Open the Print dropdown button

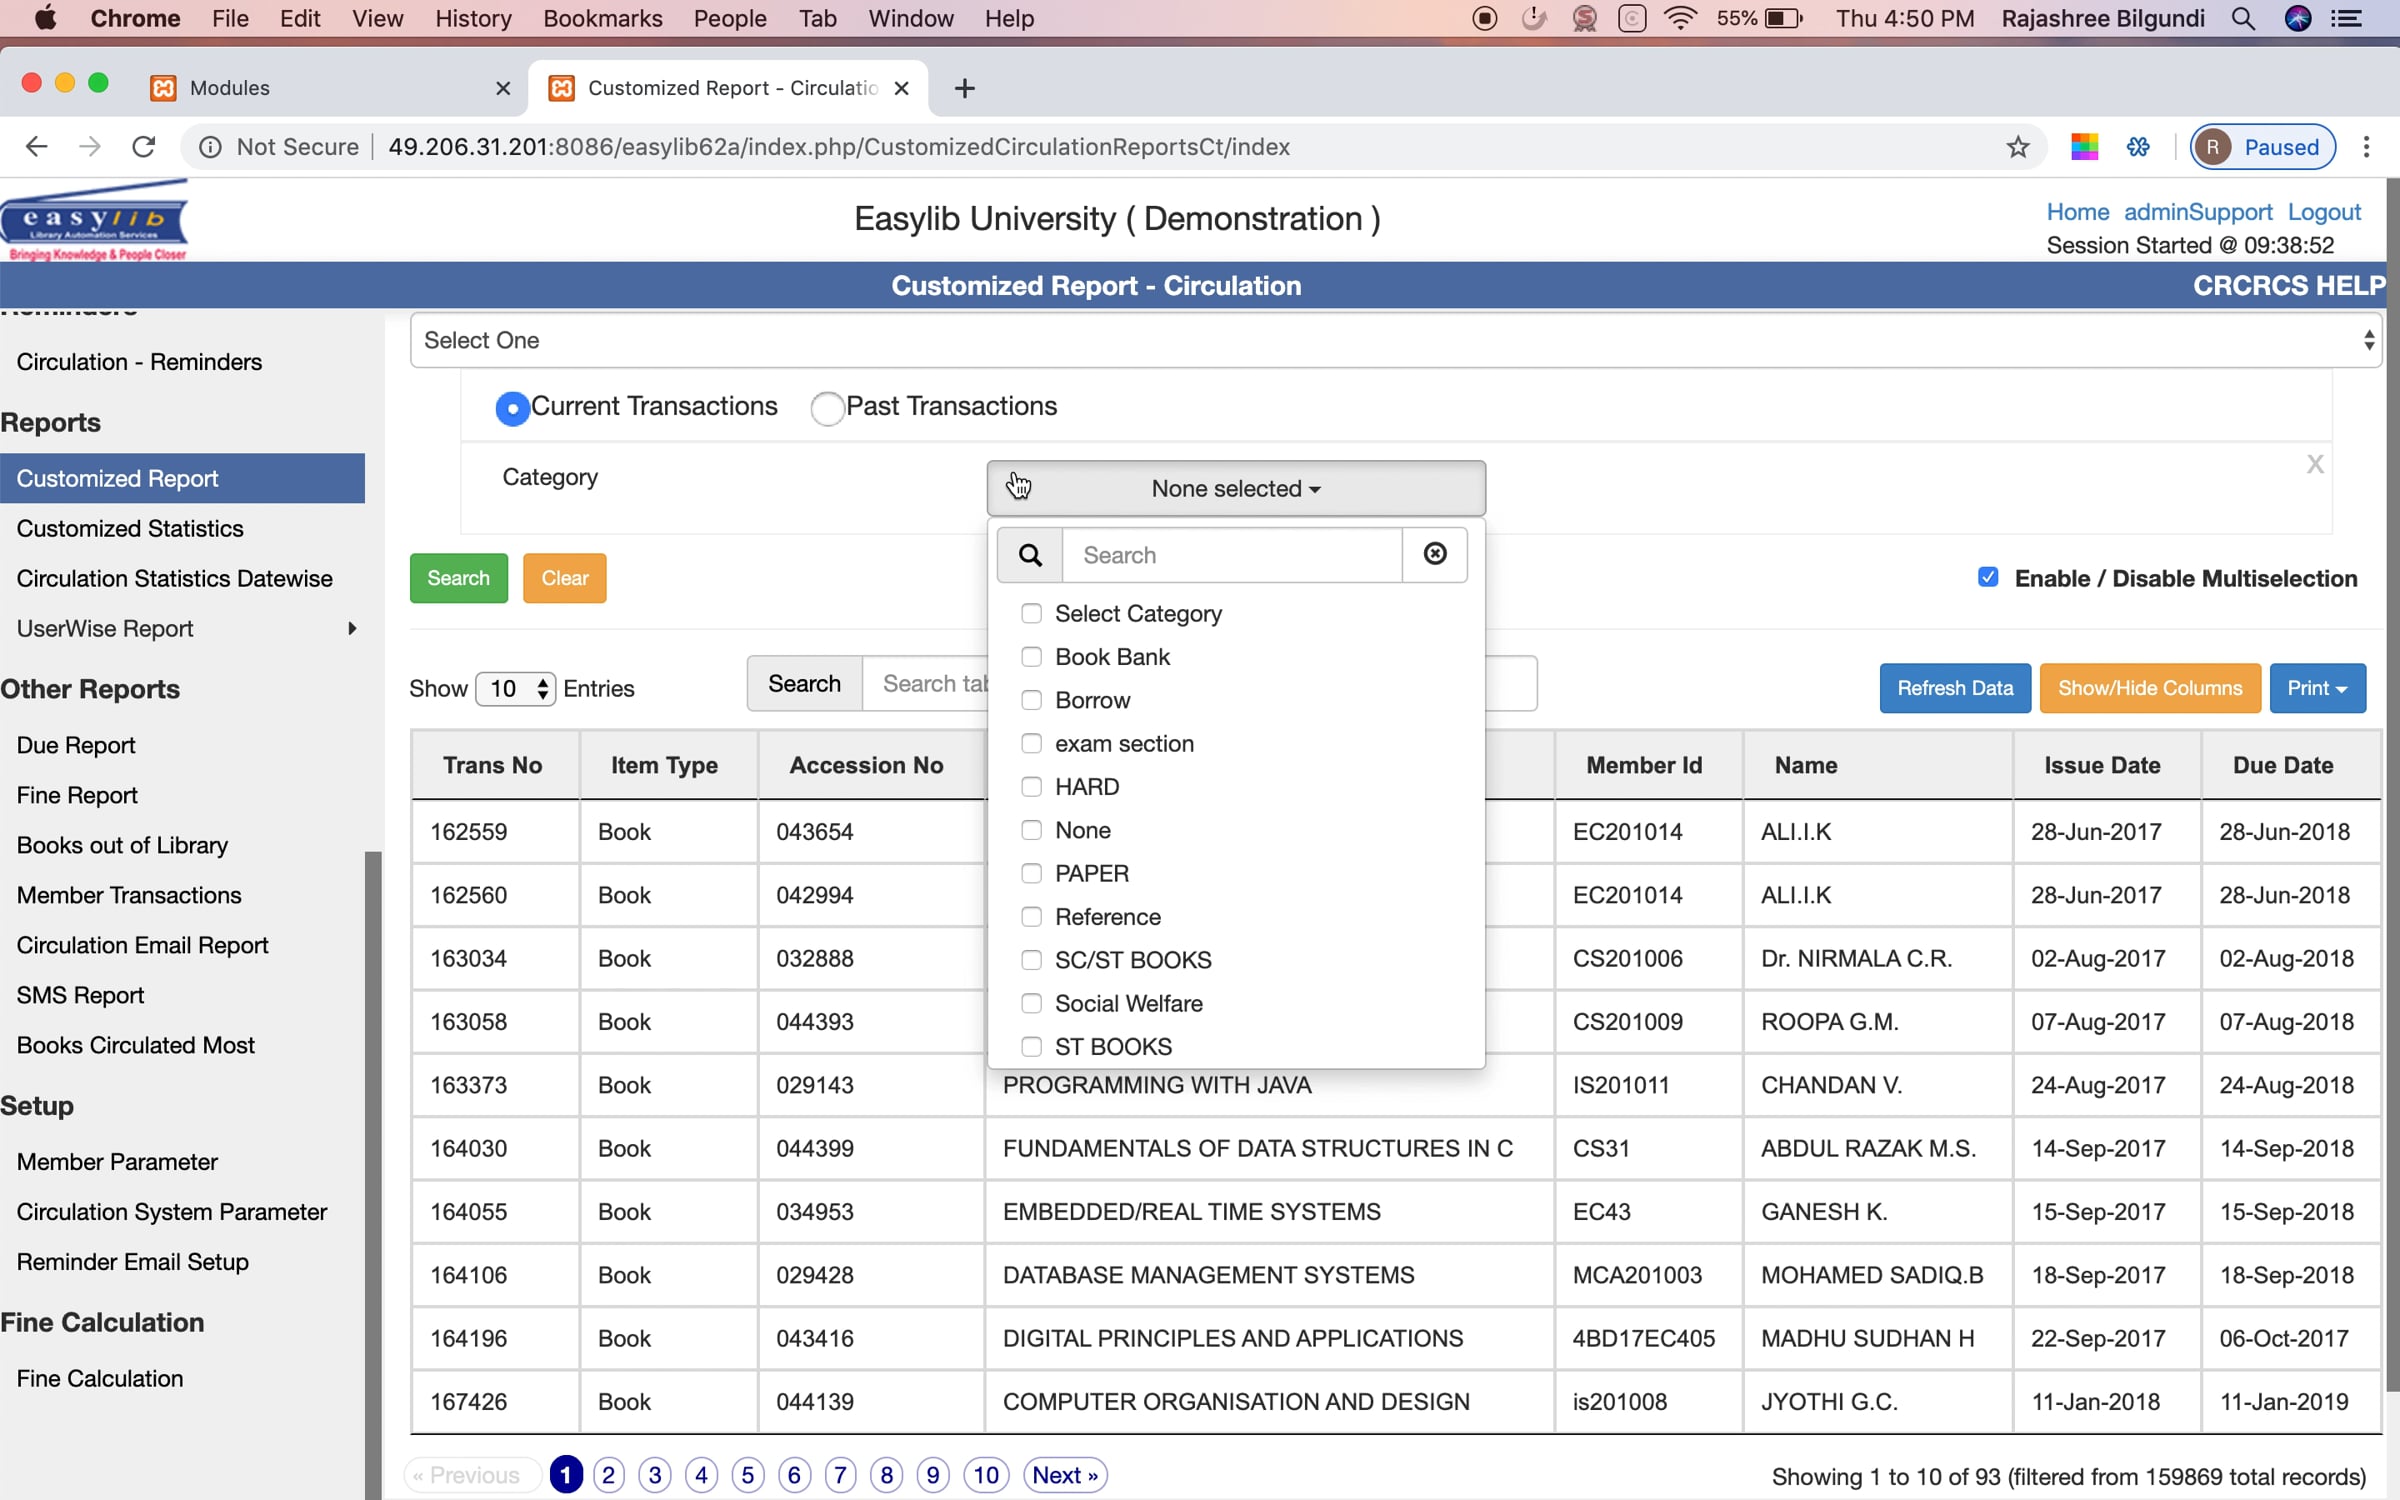pos(2317,688)
